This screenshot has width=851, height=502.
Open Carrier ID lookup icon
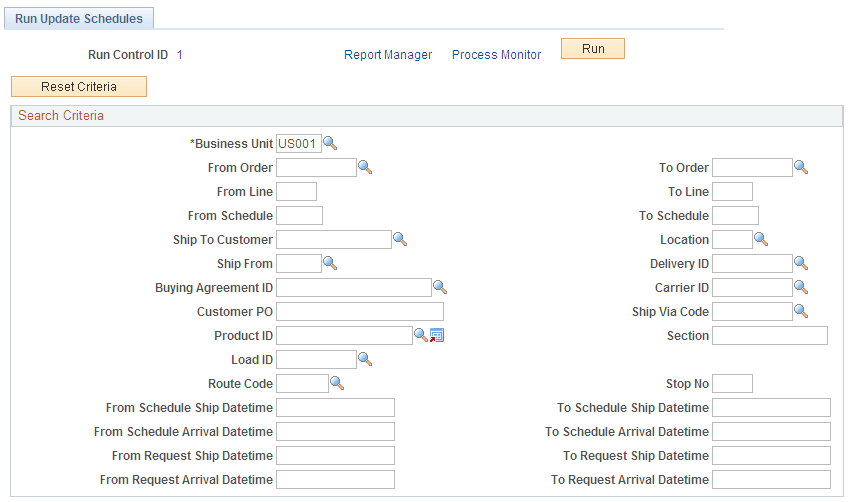tap(801, 287)
